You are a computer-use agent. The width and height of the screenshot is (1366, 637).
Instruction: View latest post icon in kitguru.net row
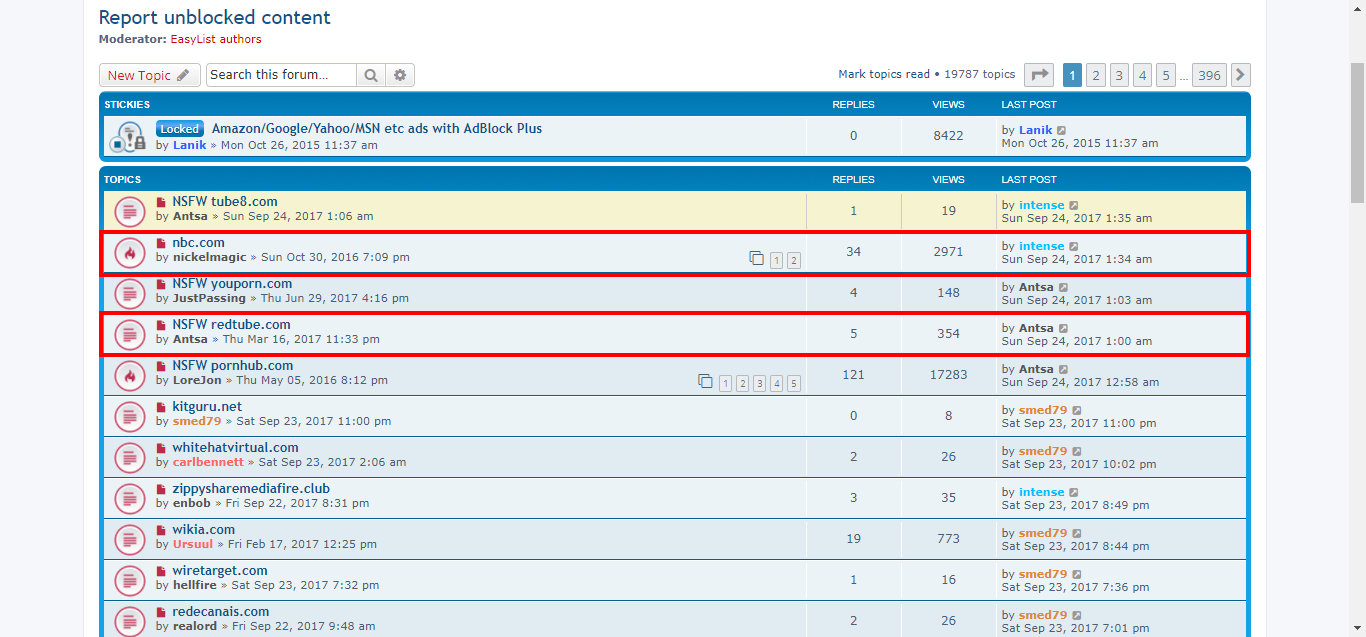coord(1077,411)
